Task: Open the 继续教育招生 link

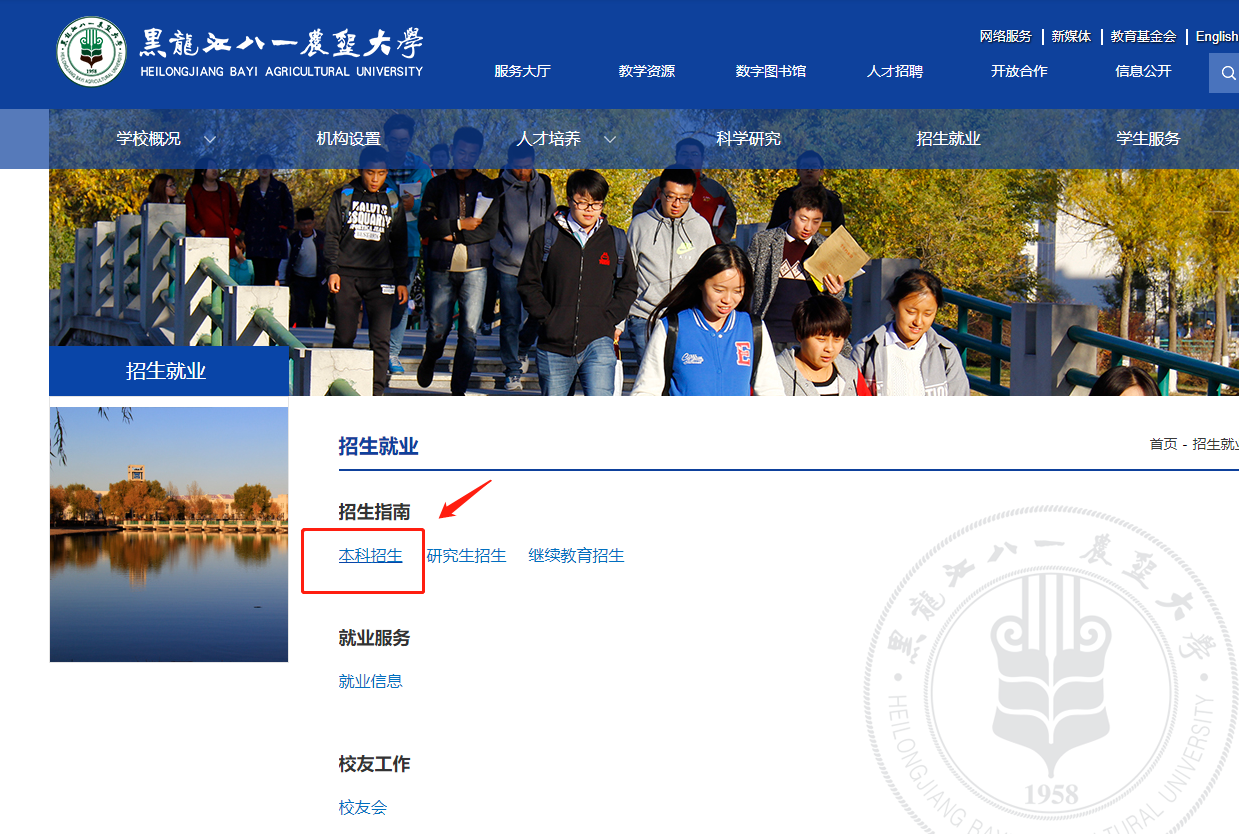Action: point(576,555)
